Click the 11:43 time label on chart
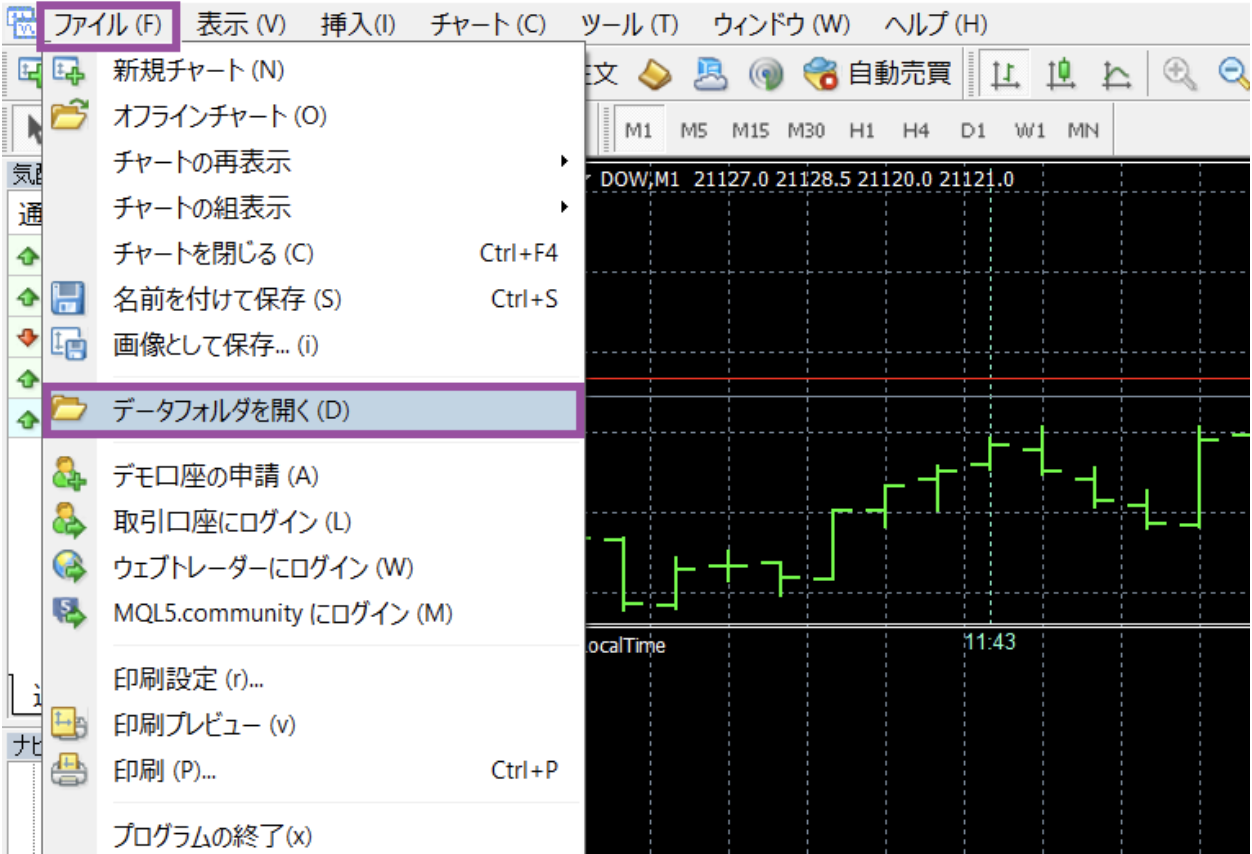The height and width of the screenshot is (854, 1252). [990, 642]
